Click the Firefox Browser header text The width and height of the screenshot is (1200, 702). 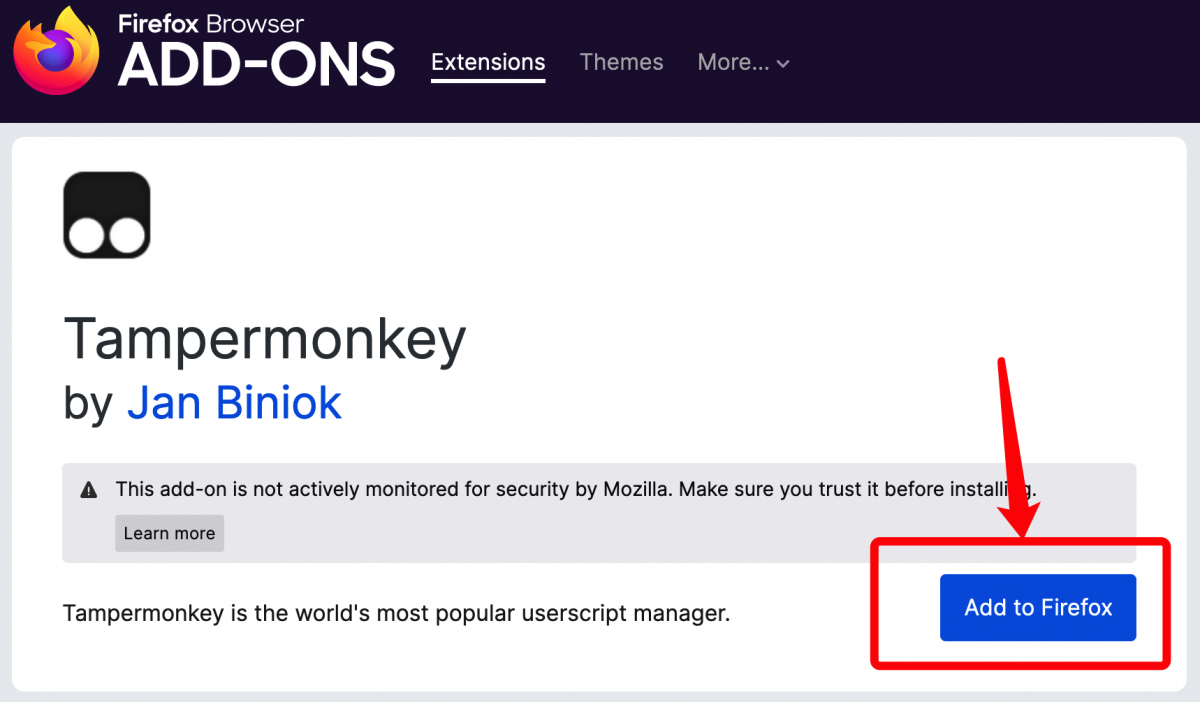coord(211,23)
